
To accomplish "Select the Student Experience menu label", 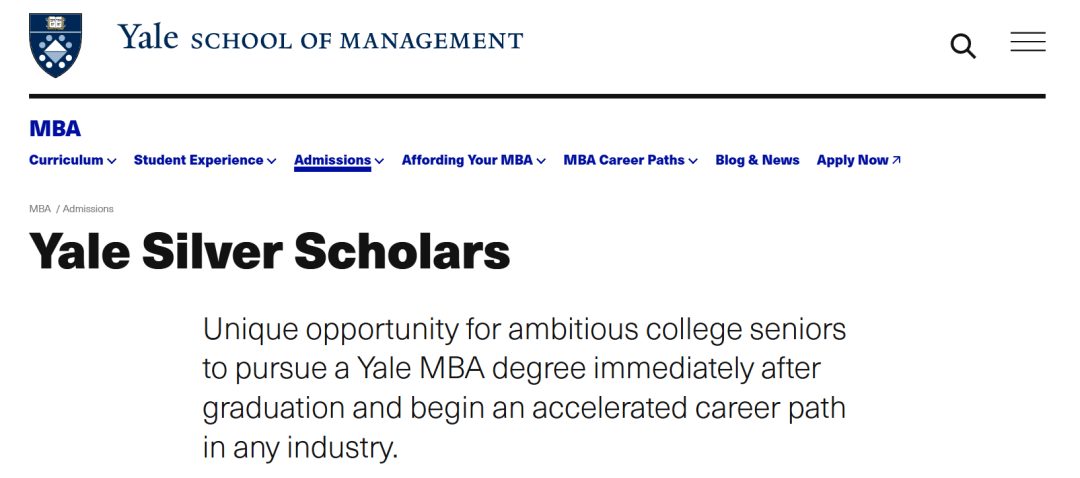I will (x=198, y=160).
